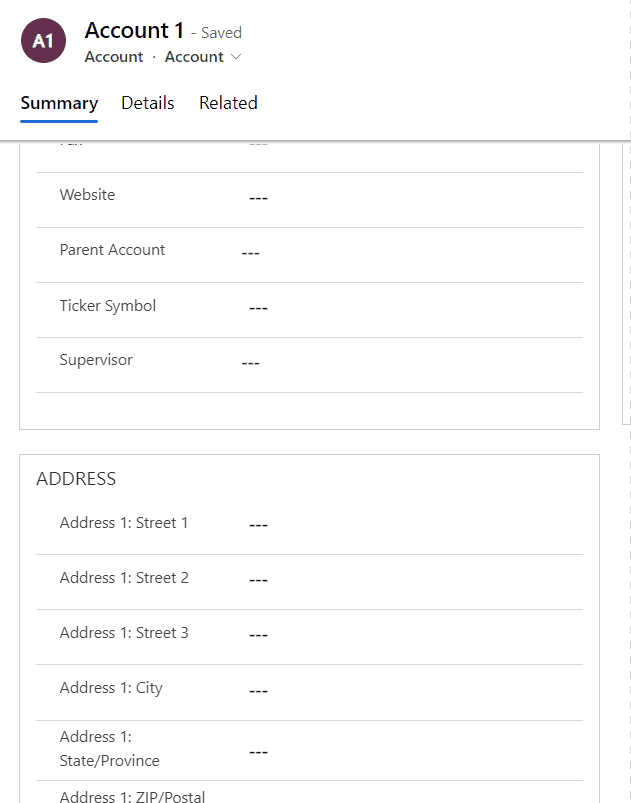The image size is (631, 803).
Task: Select the Supervisor lookup field
Action: pos(250,363)
